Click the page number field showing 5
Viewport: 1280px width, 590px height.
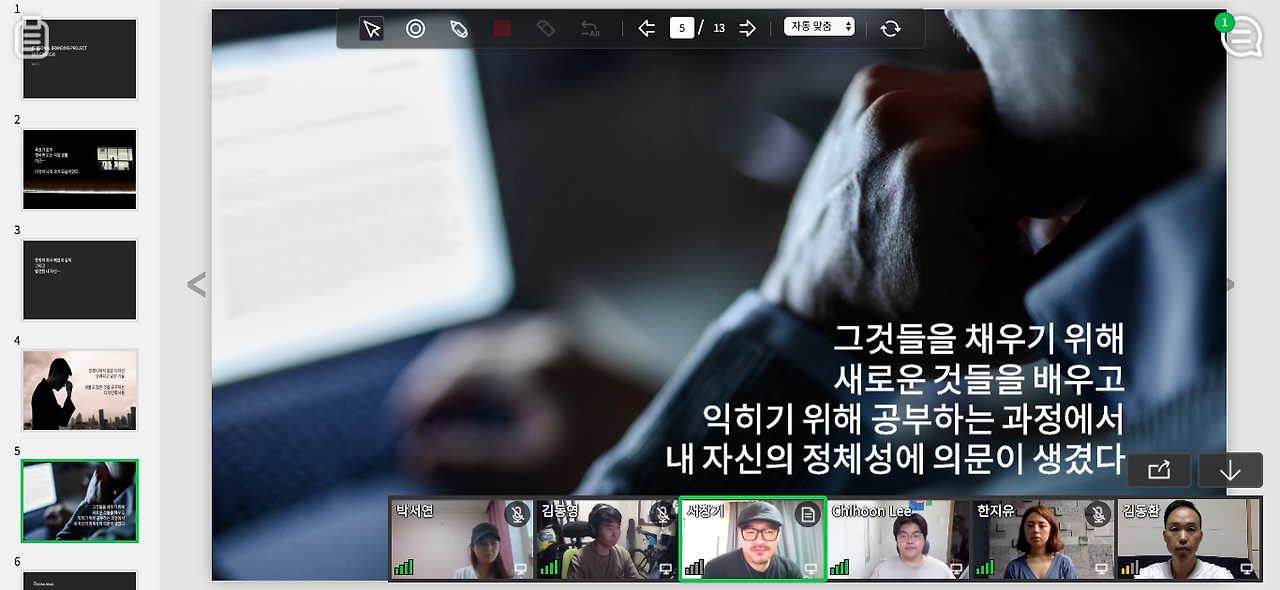click(x=682, y=28)
